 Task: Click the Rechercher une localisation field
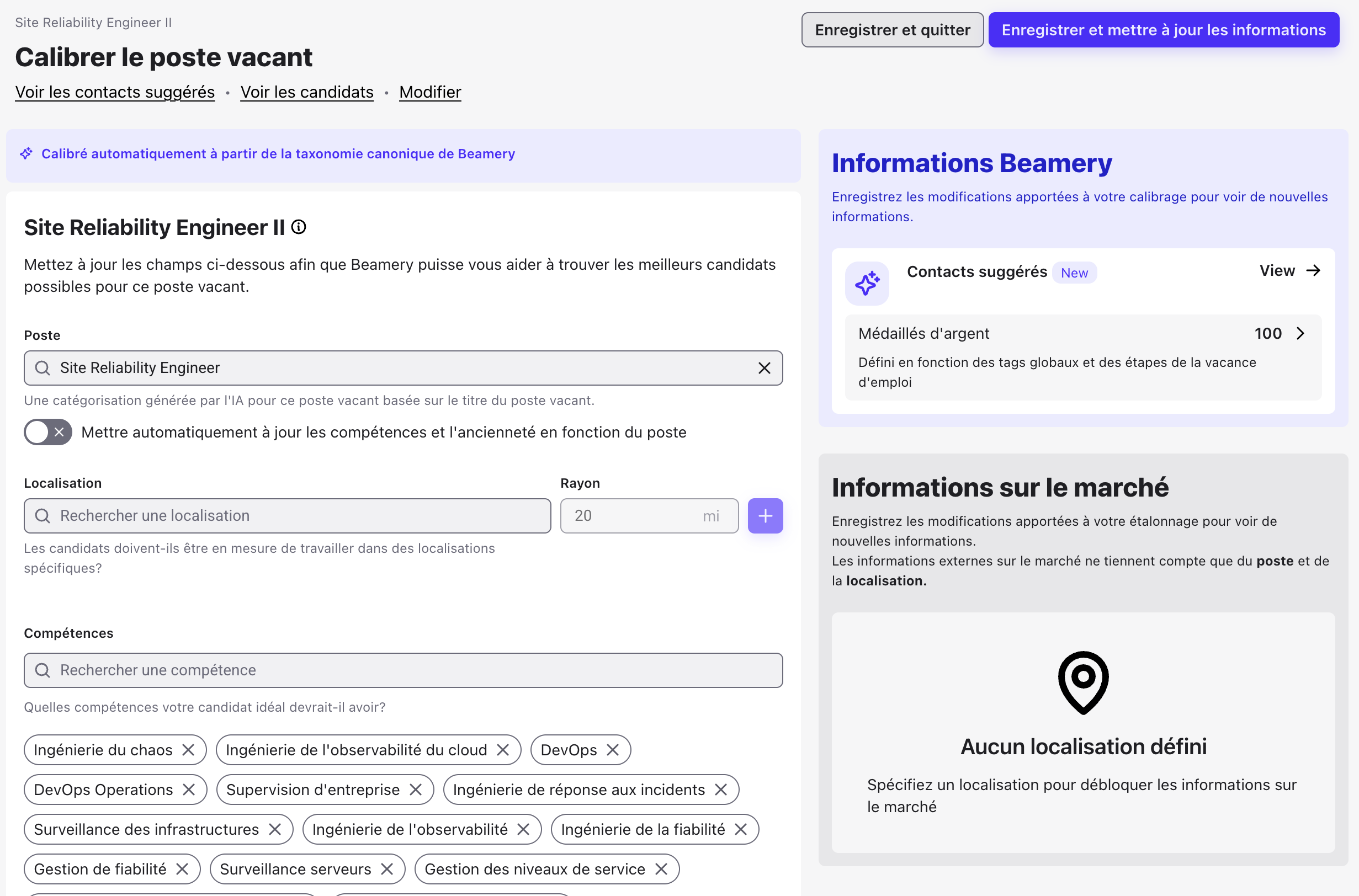click(x=288, y=516)
